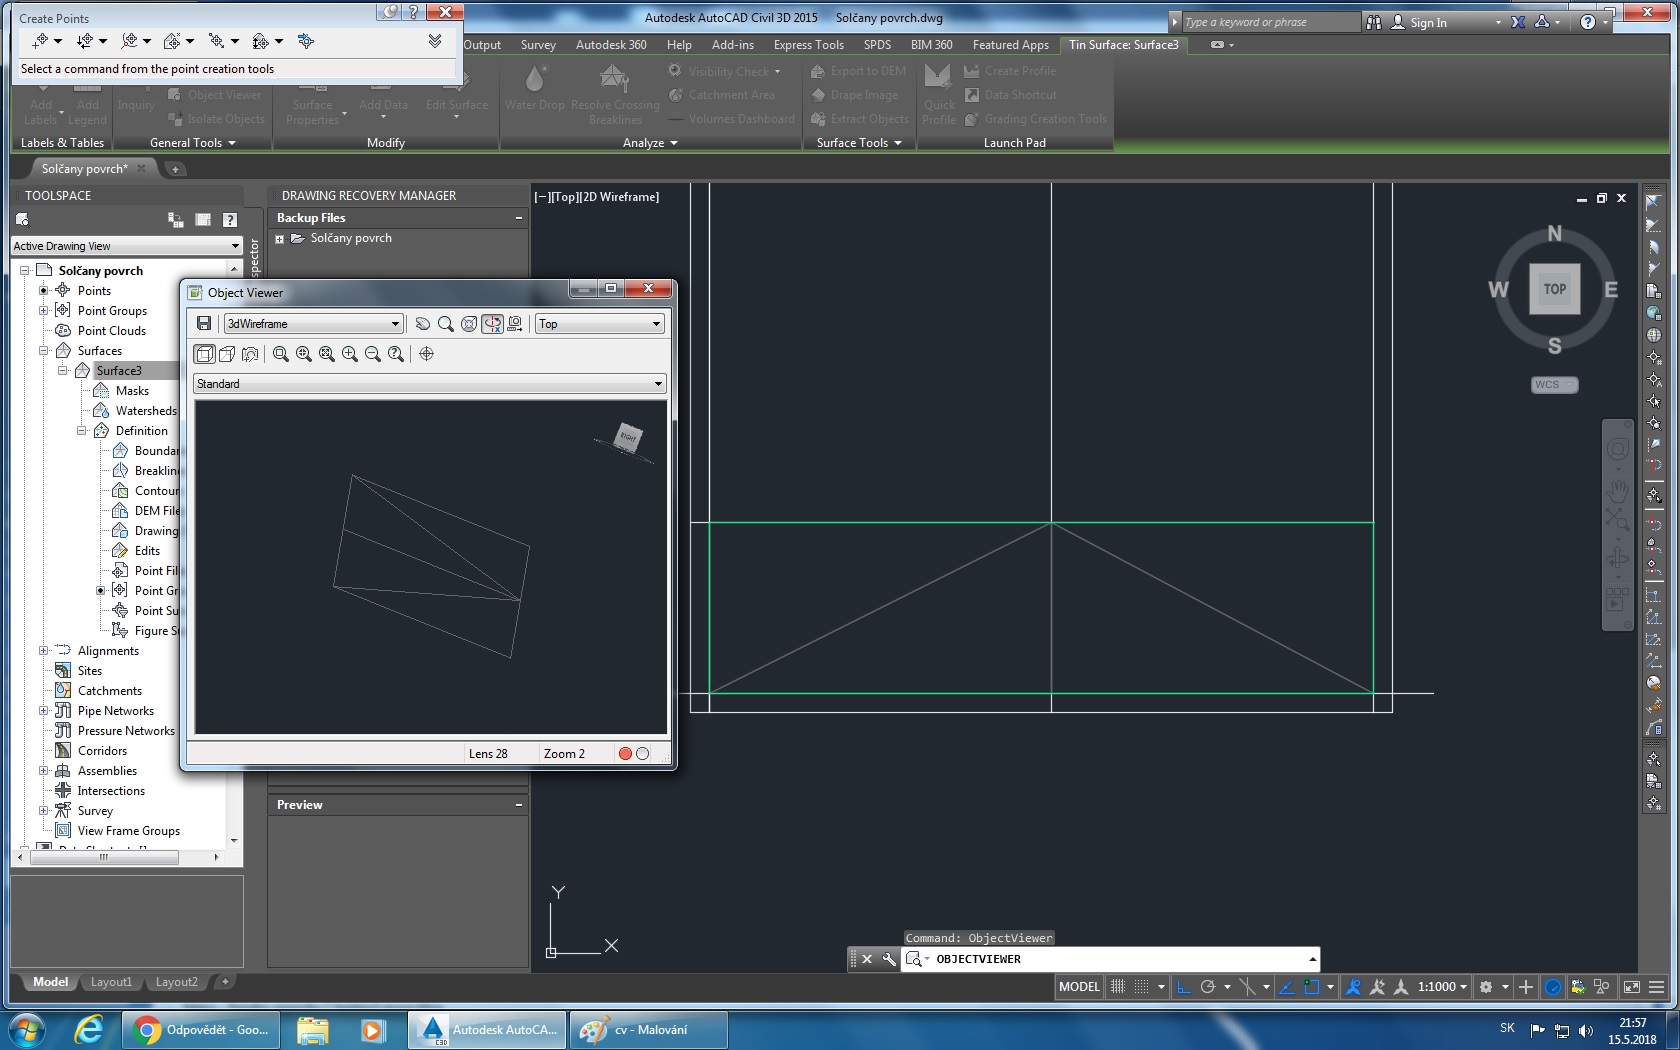Click the search keyword input field
The width and height of the screenshot is (1680, 1050).
[x=1270, y=22]
